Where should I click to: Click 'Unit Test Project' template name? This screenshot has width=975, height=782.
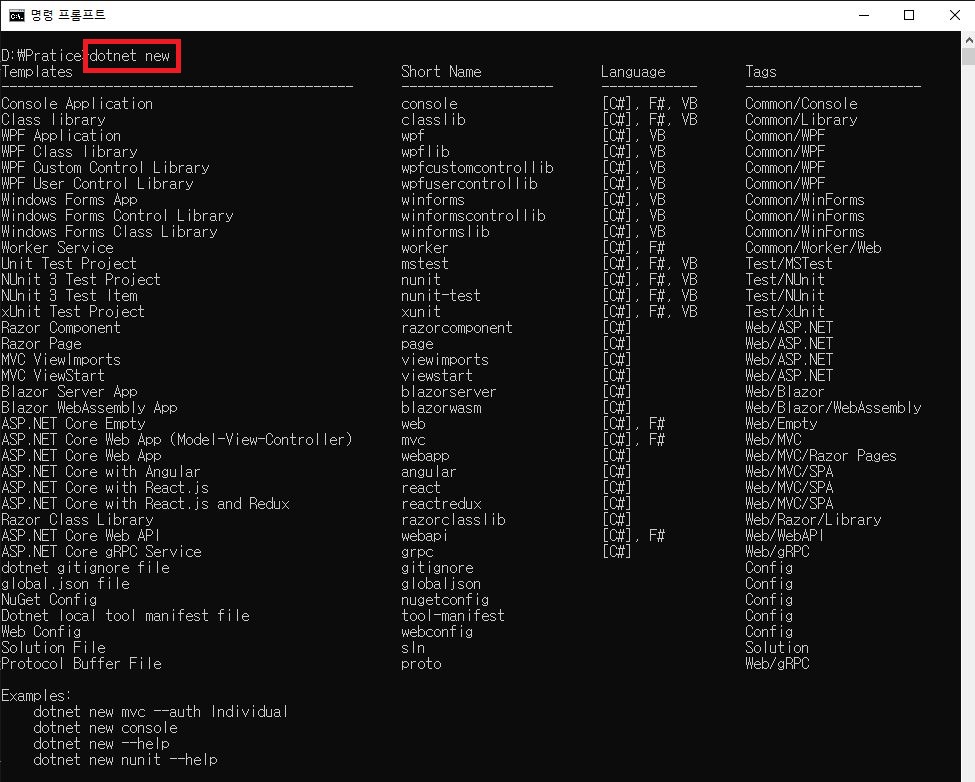click(x=69, y=264)
